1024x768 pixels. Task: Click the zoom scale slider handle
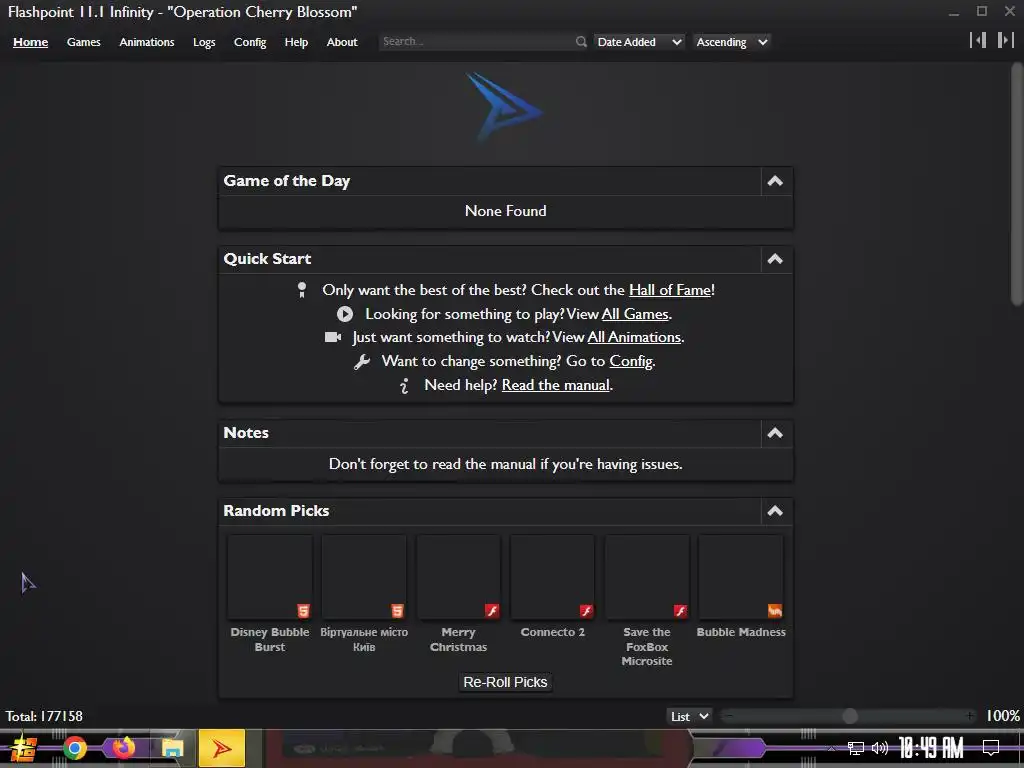coord(850,716)
